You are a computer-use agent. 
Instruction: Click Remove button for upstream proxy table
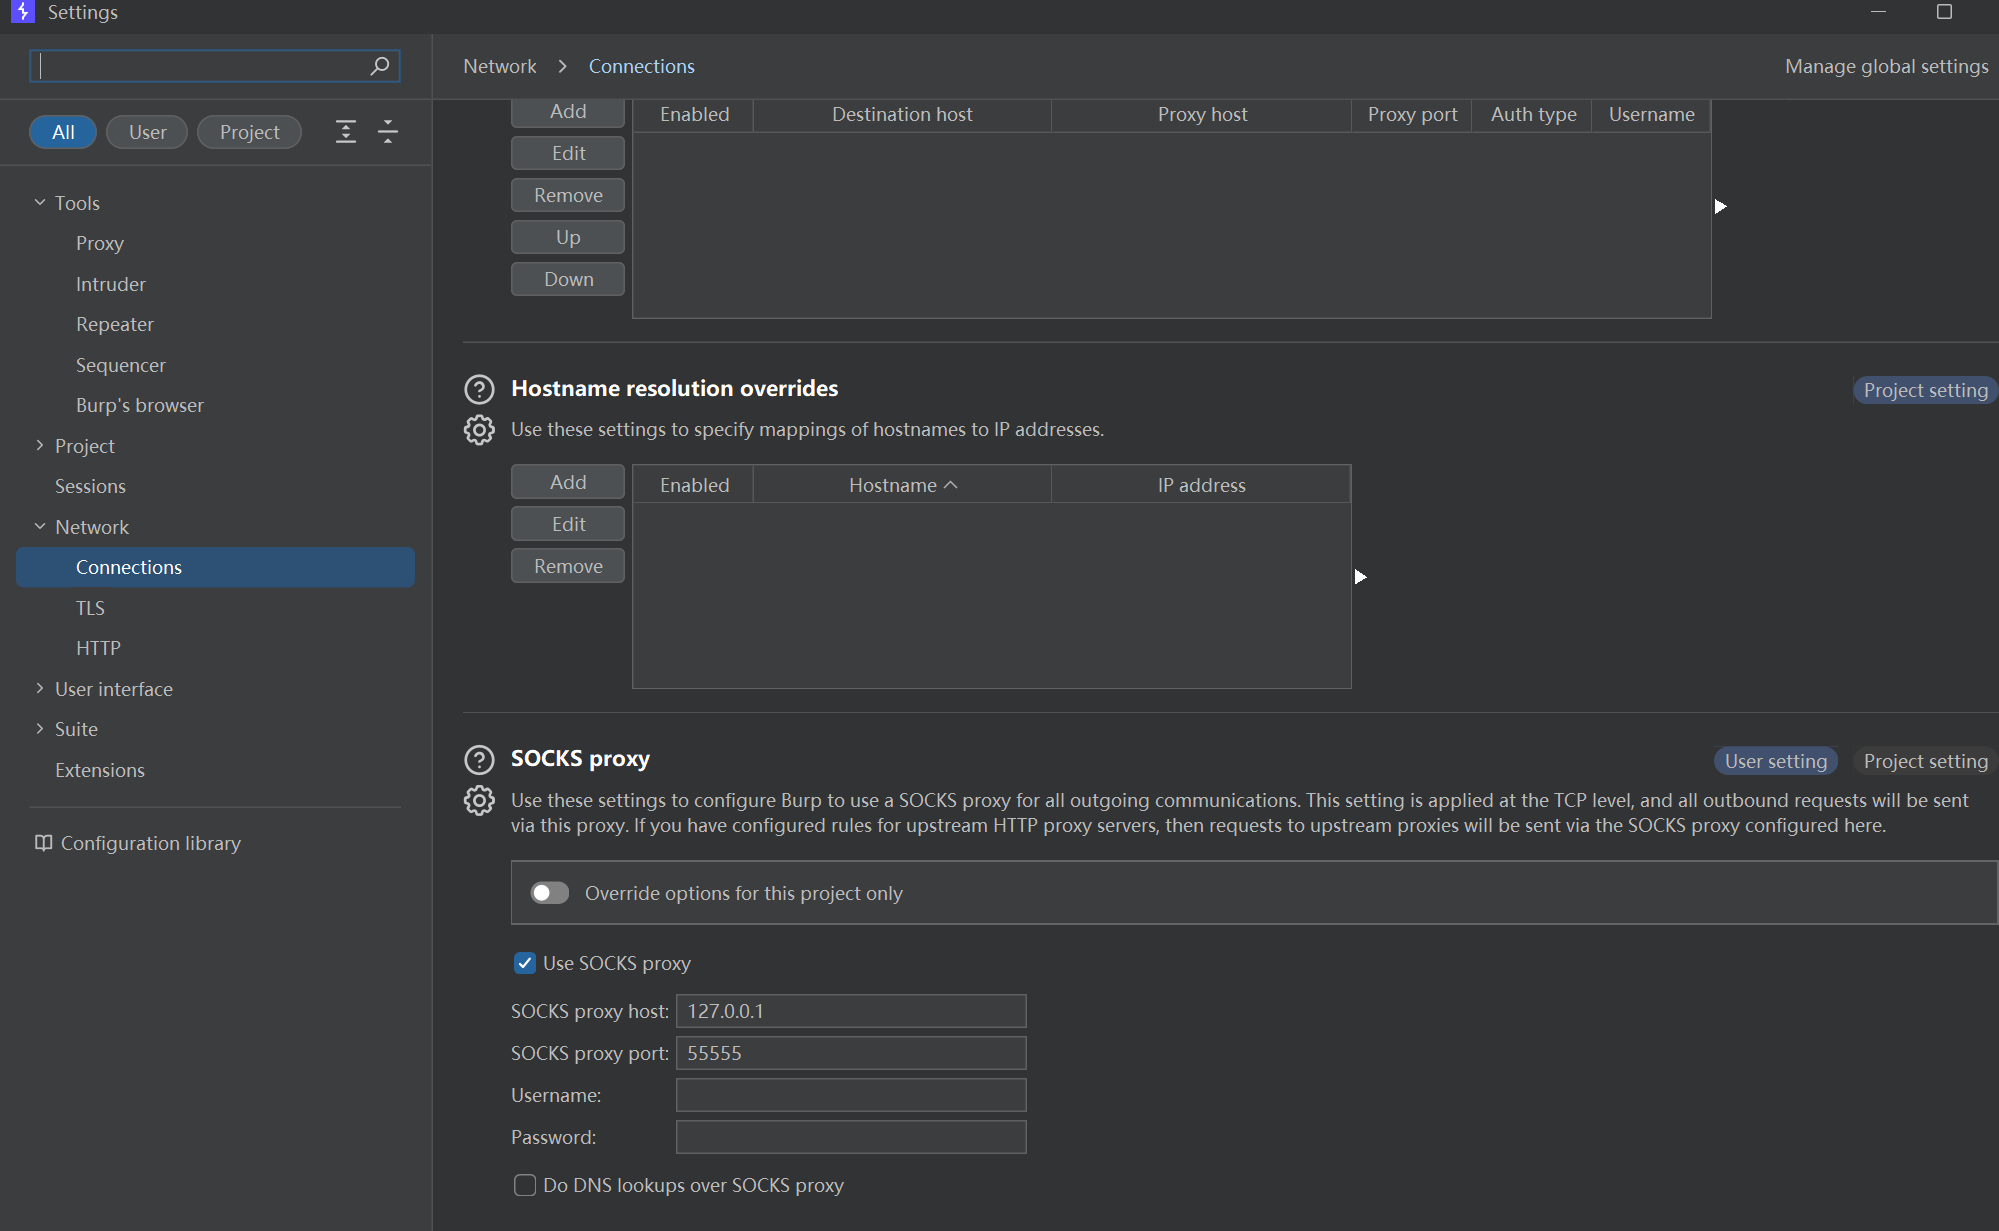click(x=568, y=195)
